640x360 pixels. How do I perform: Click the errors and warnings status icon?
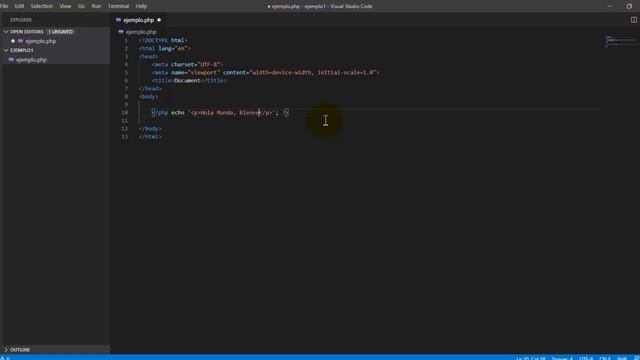(x=5, y=358)
